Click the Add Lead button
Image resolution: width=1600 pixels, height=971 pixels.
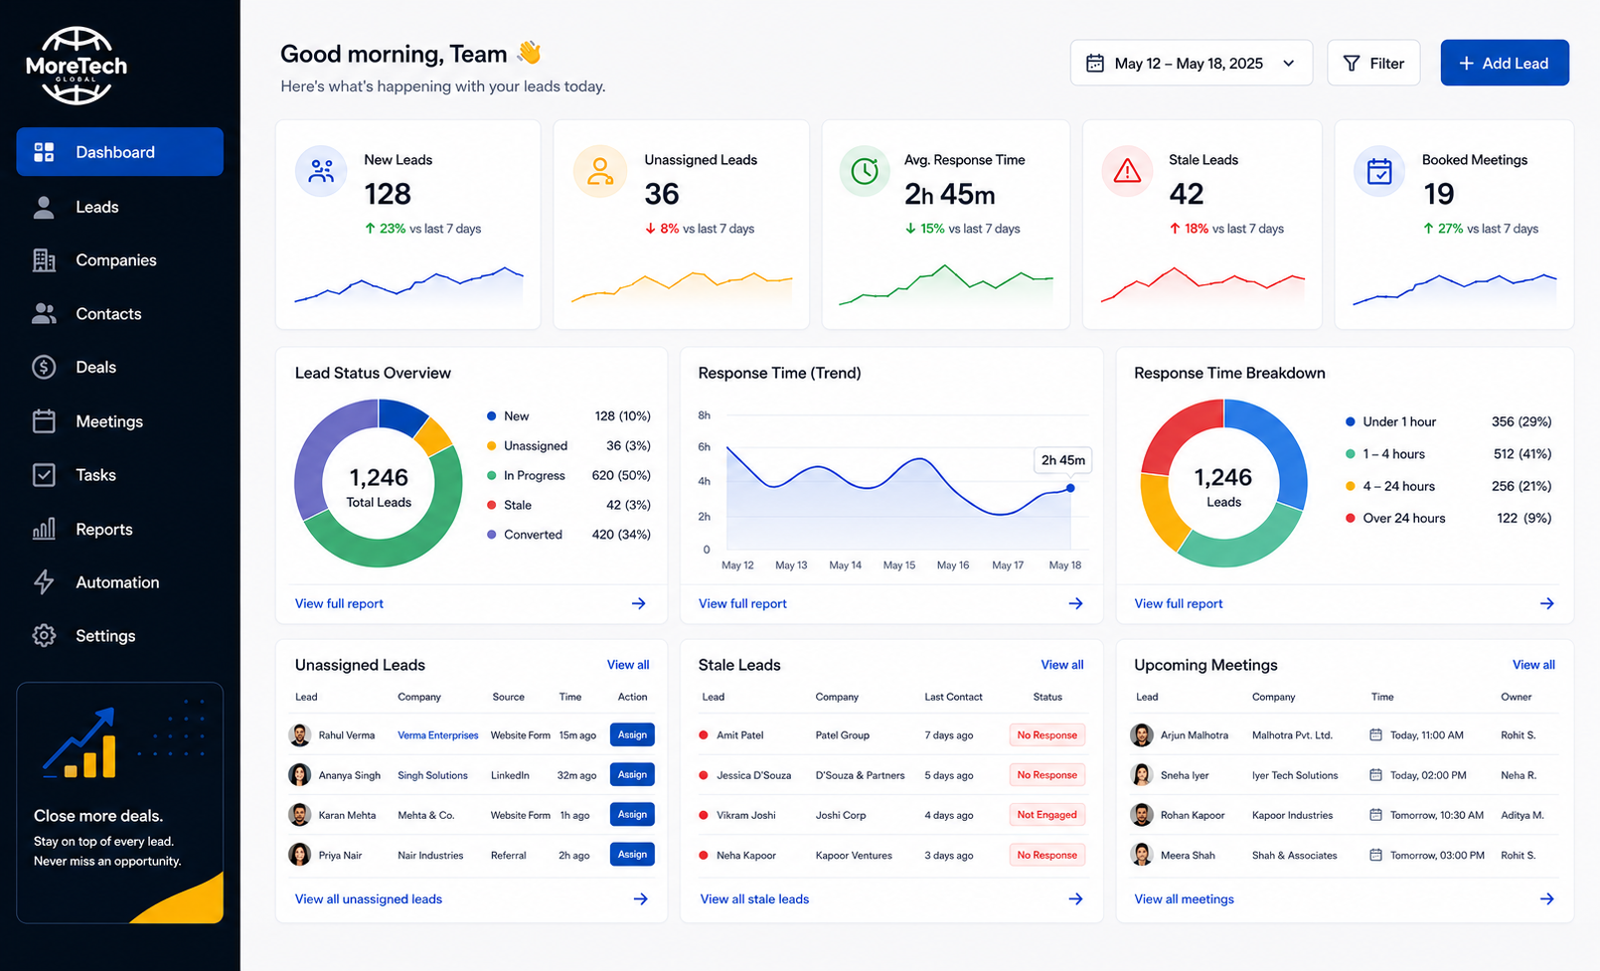click(1504, 63)
